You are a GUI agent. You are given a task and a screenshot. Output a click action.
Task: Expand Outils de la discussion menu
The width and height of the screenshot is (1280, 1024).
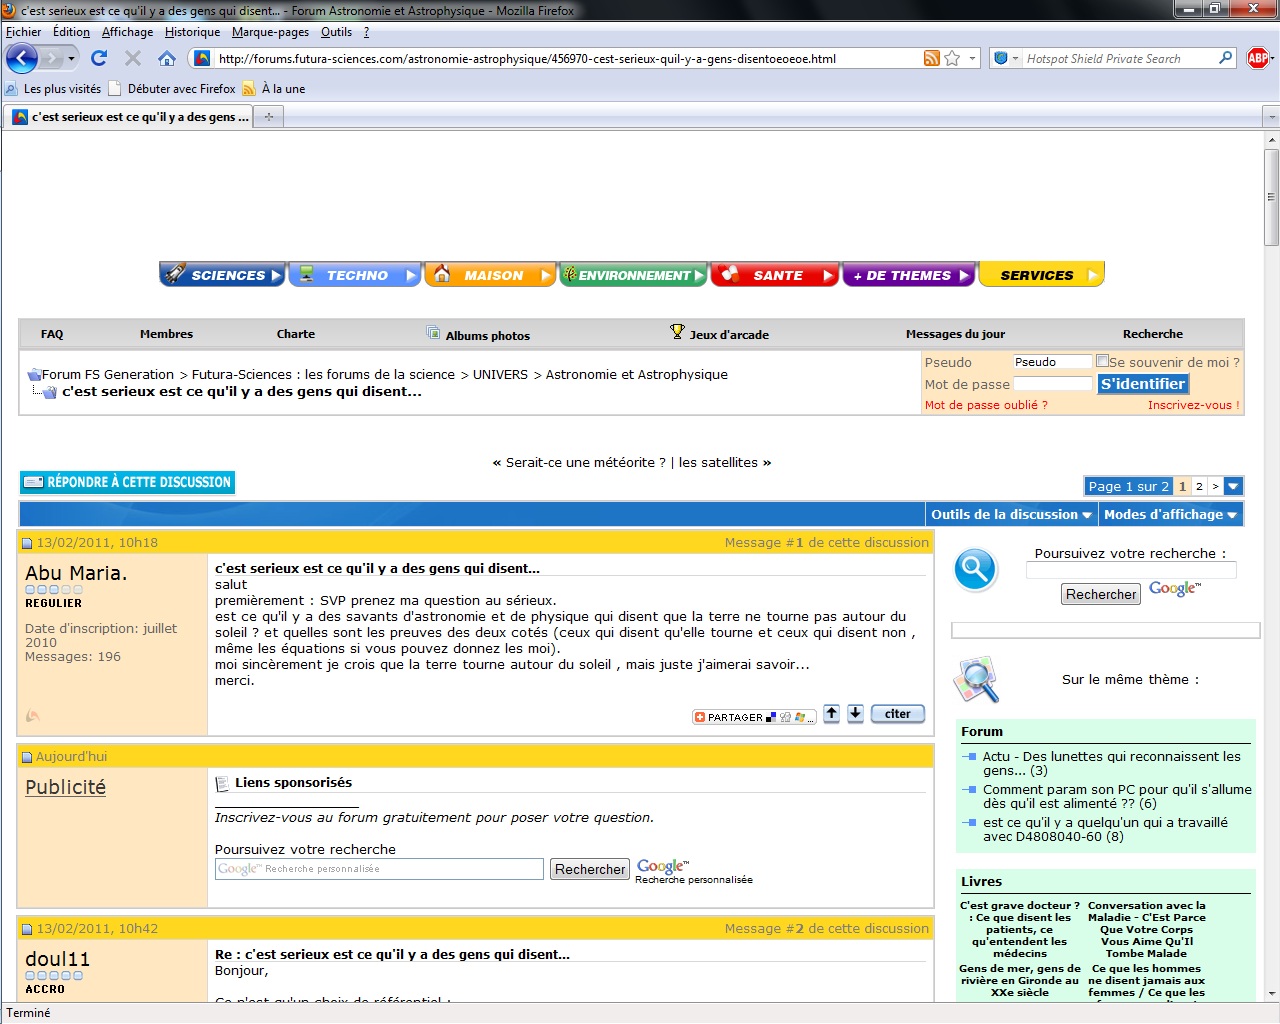pyautogui.click(x=1011, y=514)
